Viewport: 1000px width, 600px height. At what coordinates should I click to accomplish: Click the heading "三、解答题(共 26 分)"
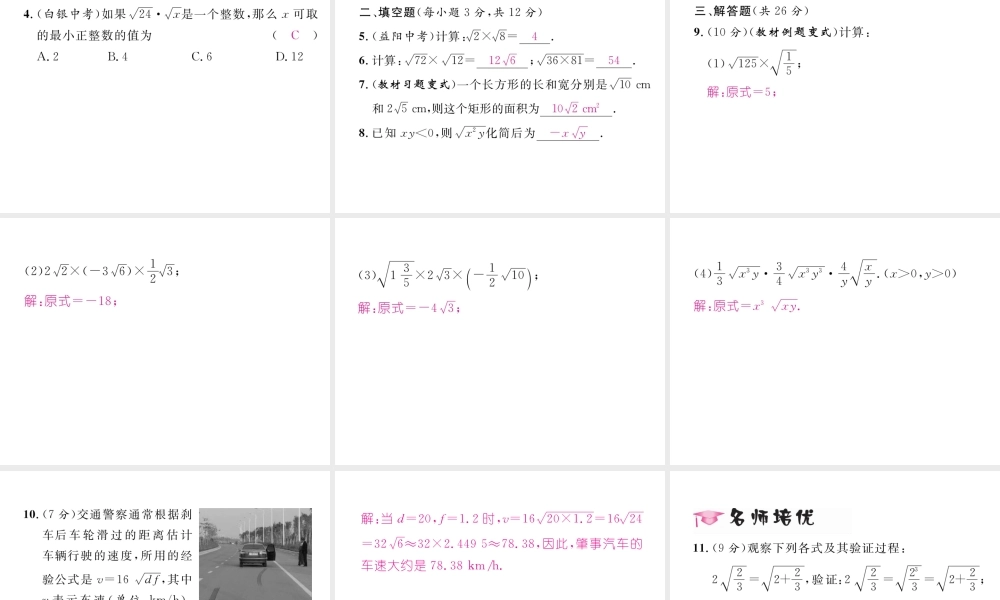(x=752, y=11)
